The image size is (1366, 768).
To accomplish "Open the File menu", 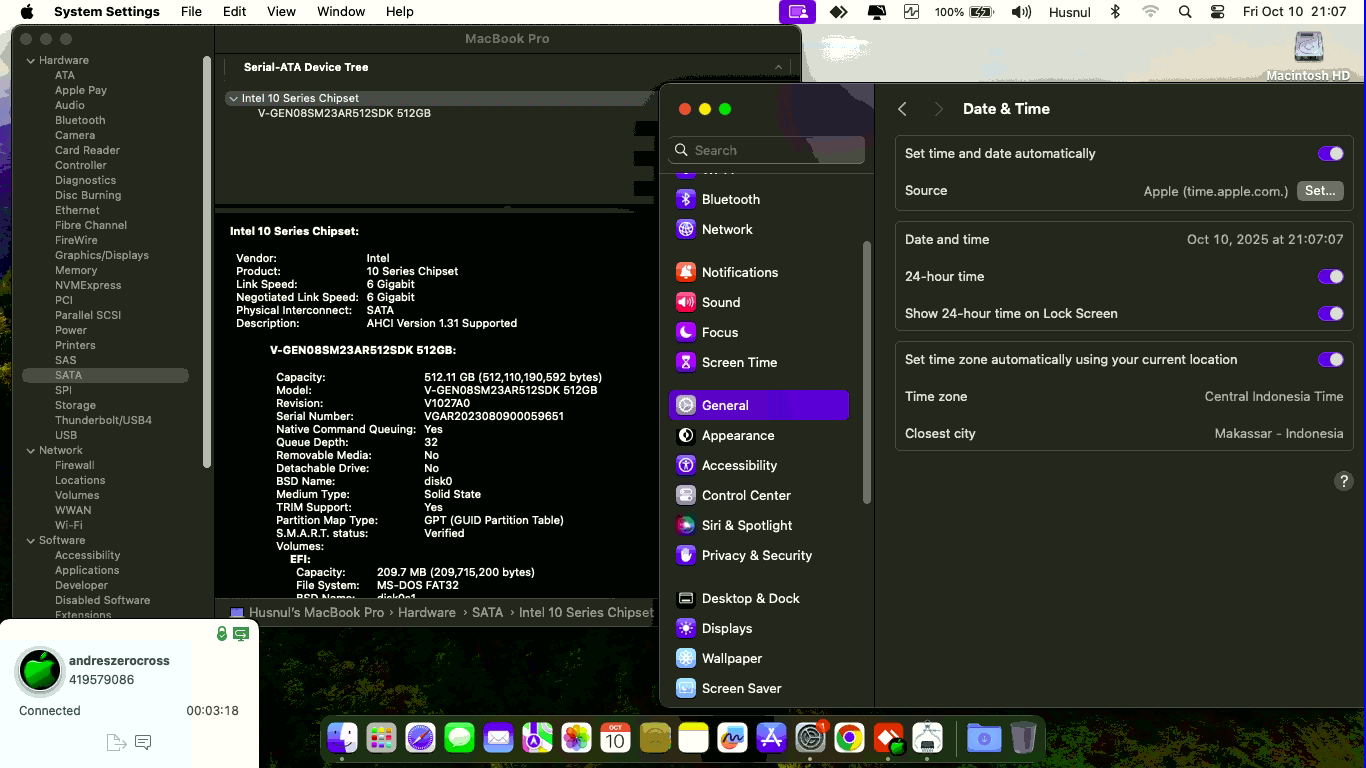I will click(191, 12).
